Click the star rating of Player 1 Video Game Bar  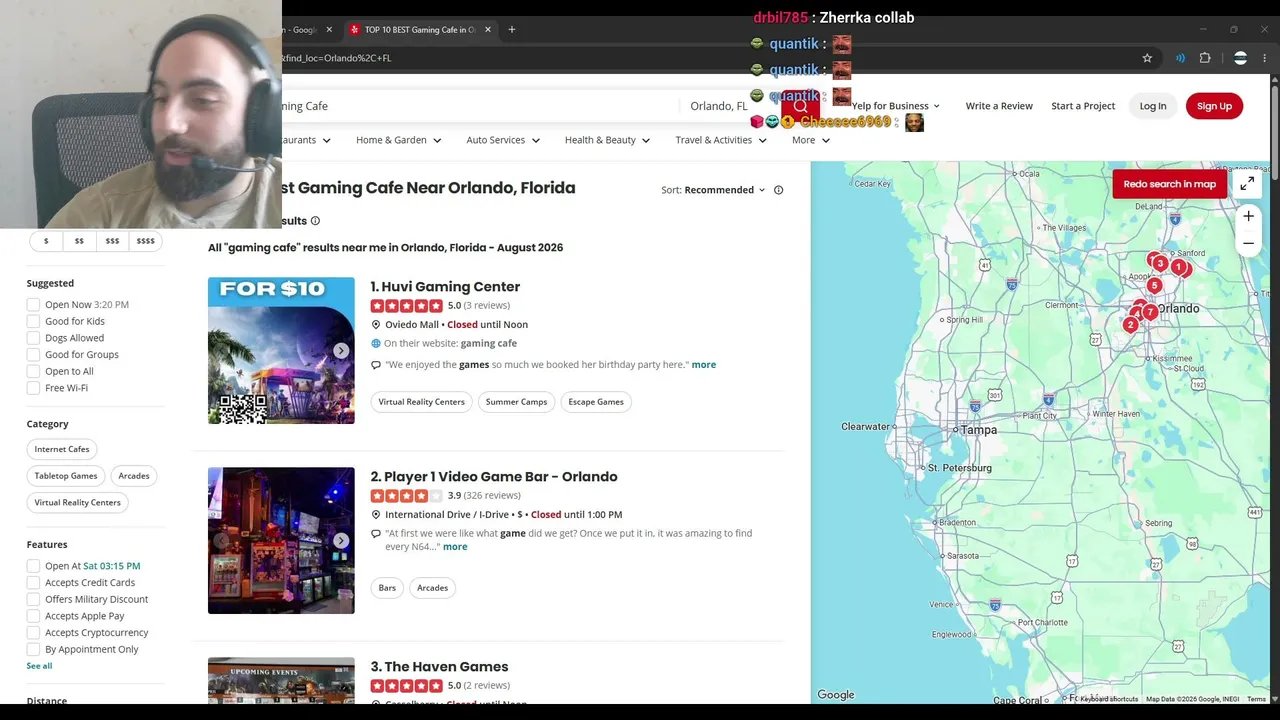coord(407,496)
